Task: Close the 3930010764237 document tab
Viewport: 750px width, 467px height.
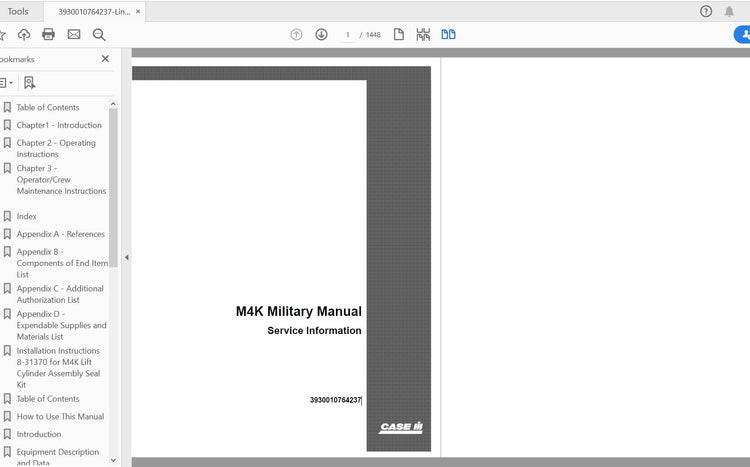Action: [x=138, y=11]
